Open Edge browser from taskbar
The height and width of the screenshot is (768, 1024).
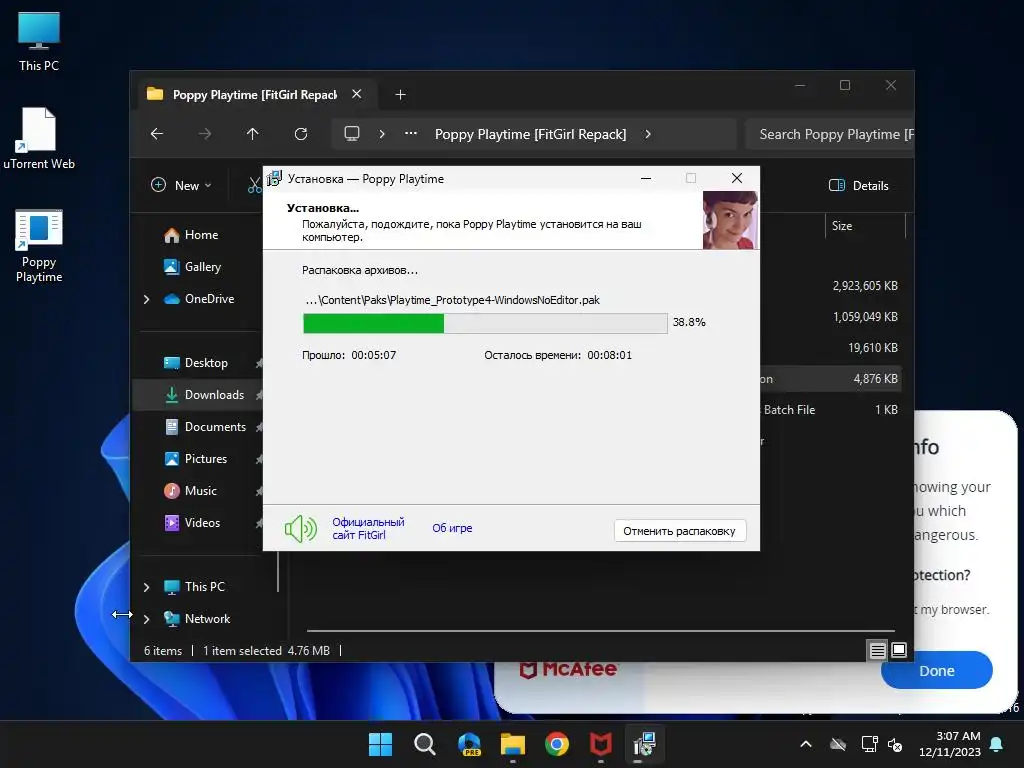click(469, 744)
